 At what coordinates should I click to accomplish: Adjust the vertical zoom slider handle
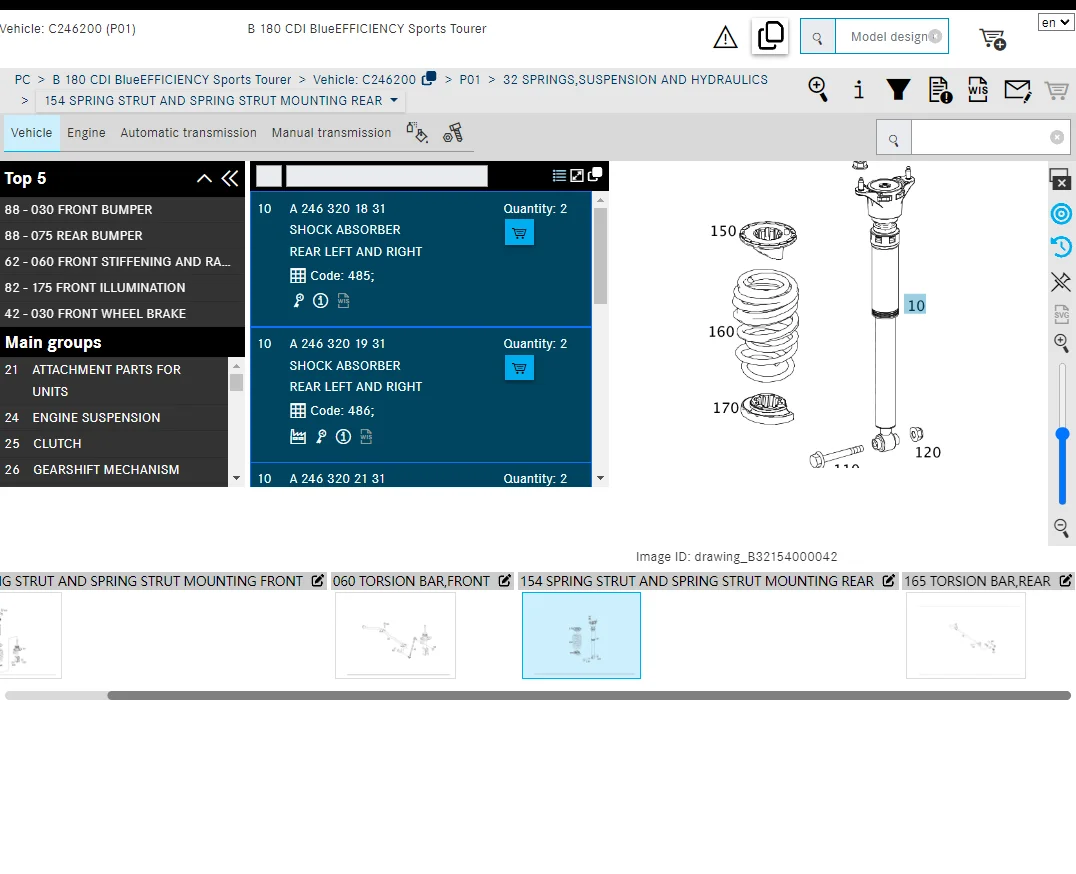[1062, 434]
